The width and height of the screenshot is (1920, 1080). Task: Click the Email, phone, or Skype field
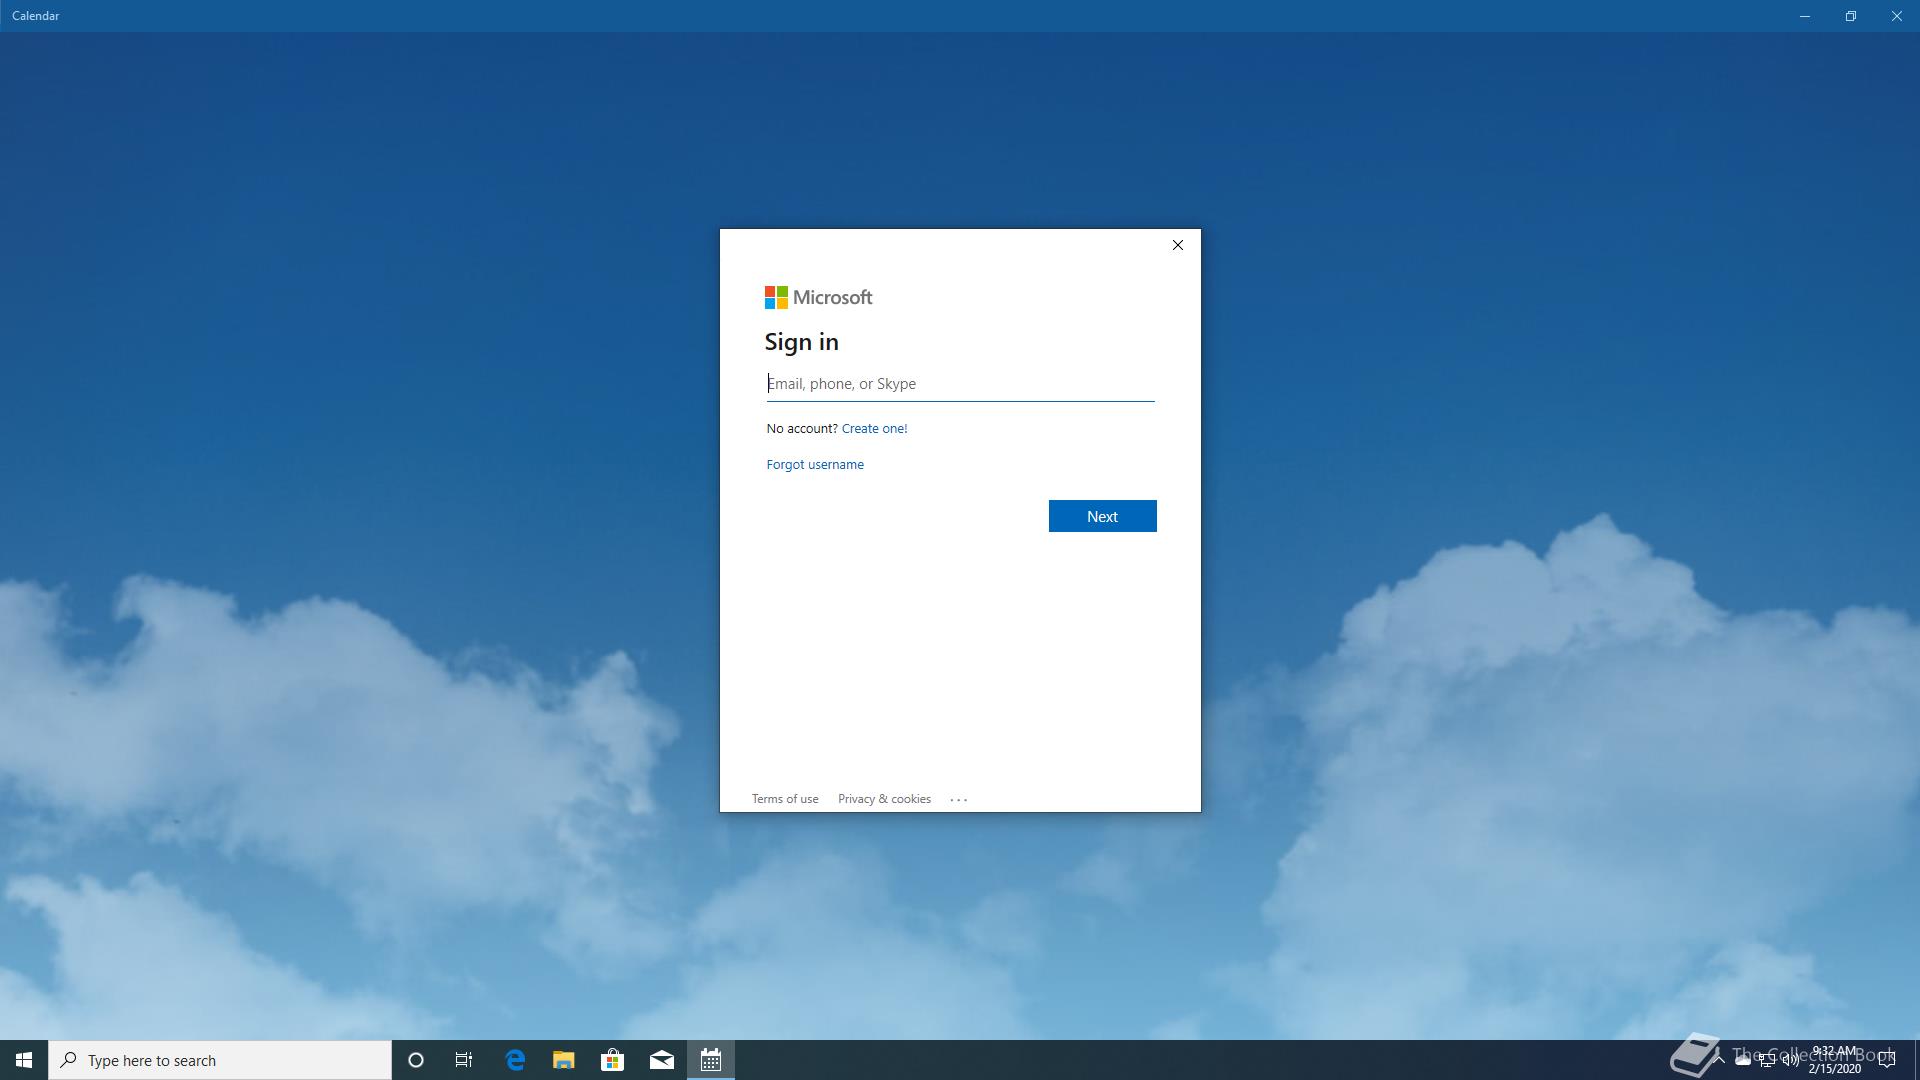[960, 384]
